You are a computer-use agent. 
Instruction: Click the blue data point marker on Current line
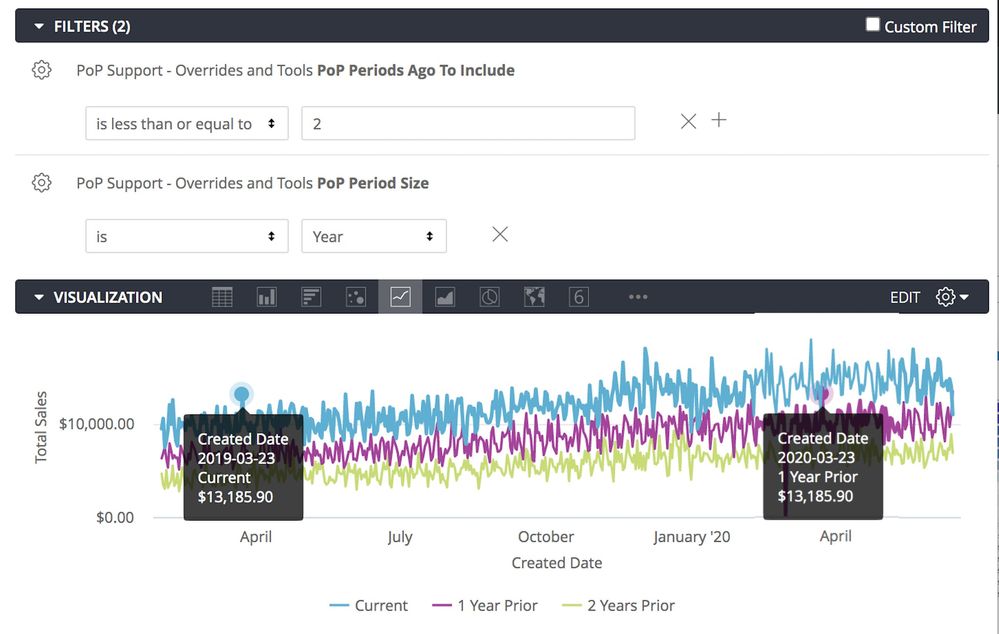coord(241,394)
